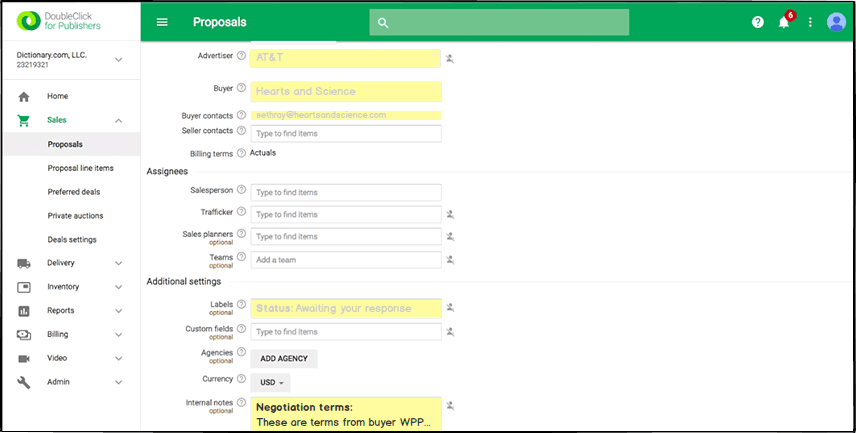Click the help icon beside Trafficker label
Viewport: 856px width, 433px height.
pos(241,212)
